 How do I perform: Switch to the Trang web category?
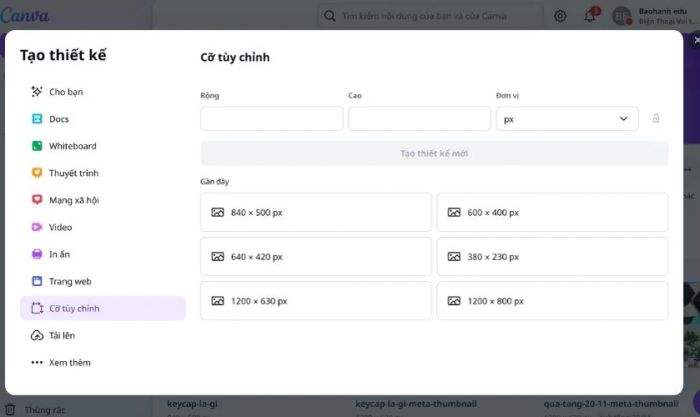tap(70, 281)
